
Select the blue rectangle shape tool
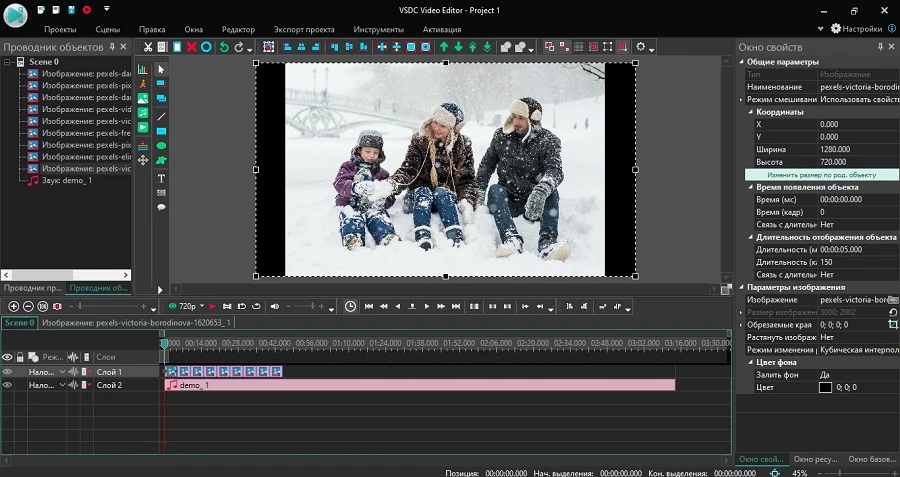(x=161, y=131)
